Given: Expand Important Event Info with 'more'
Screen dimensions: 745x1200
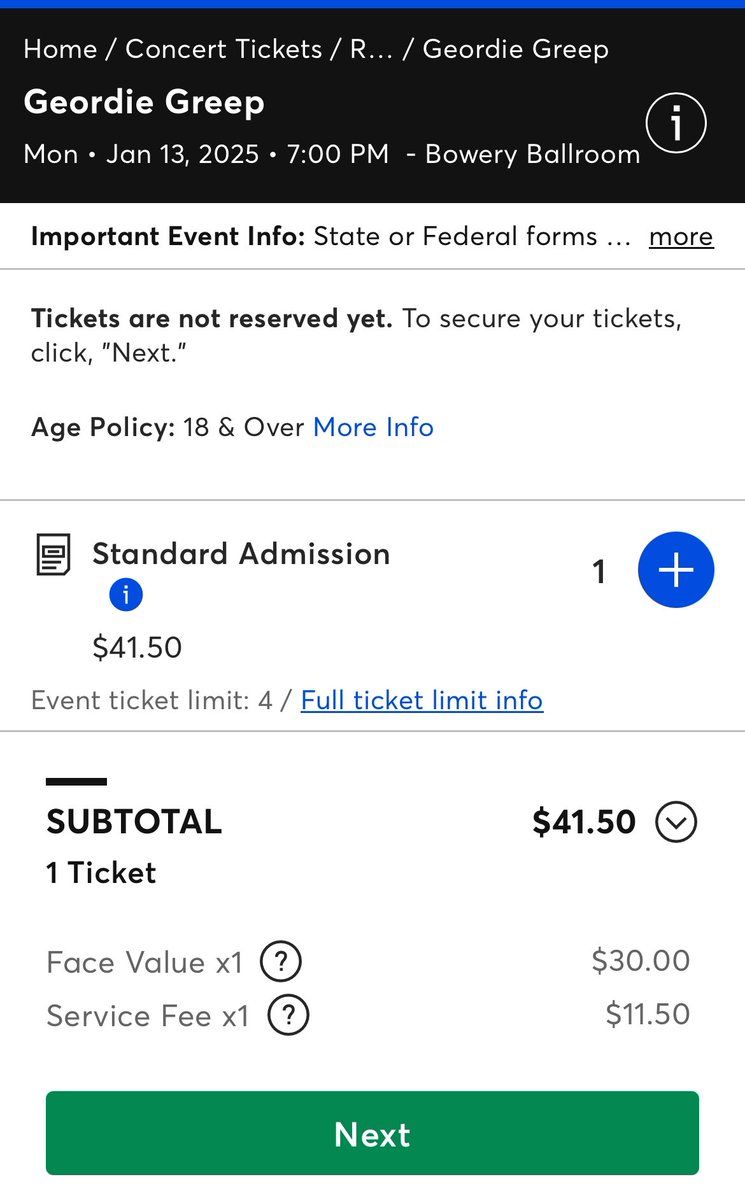Looking at the screenshot, I should point(681,237).
